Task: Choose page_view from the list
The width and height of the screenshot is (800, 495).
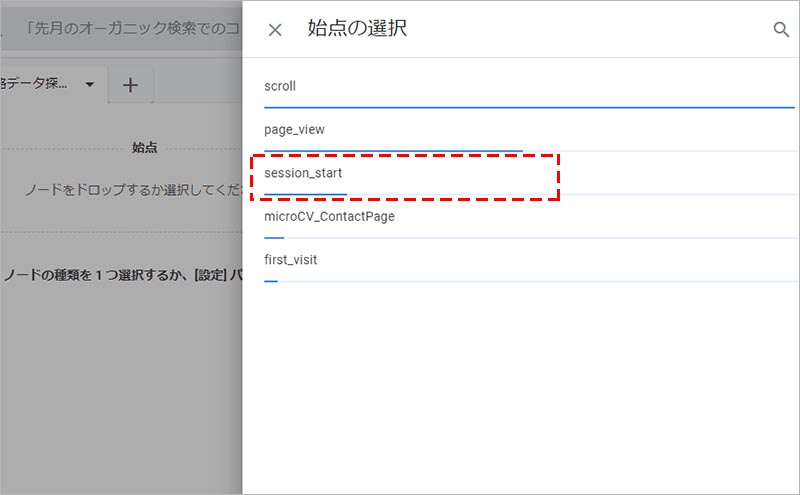Action: coord(294,130)
